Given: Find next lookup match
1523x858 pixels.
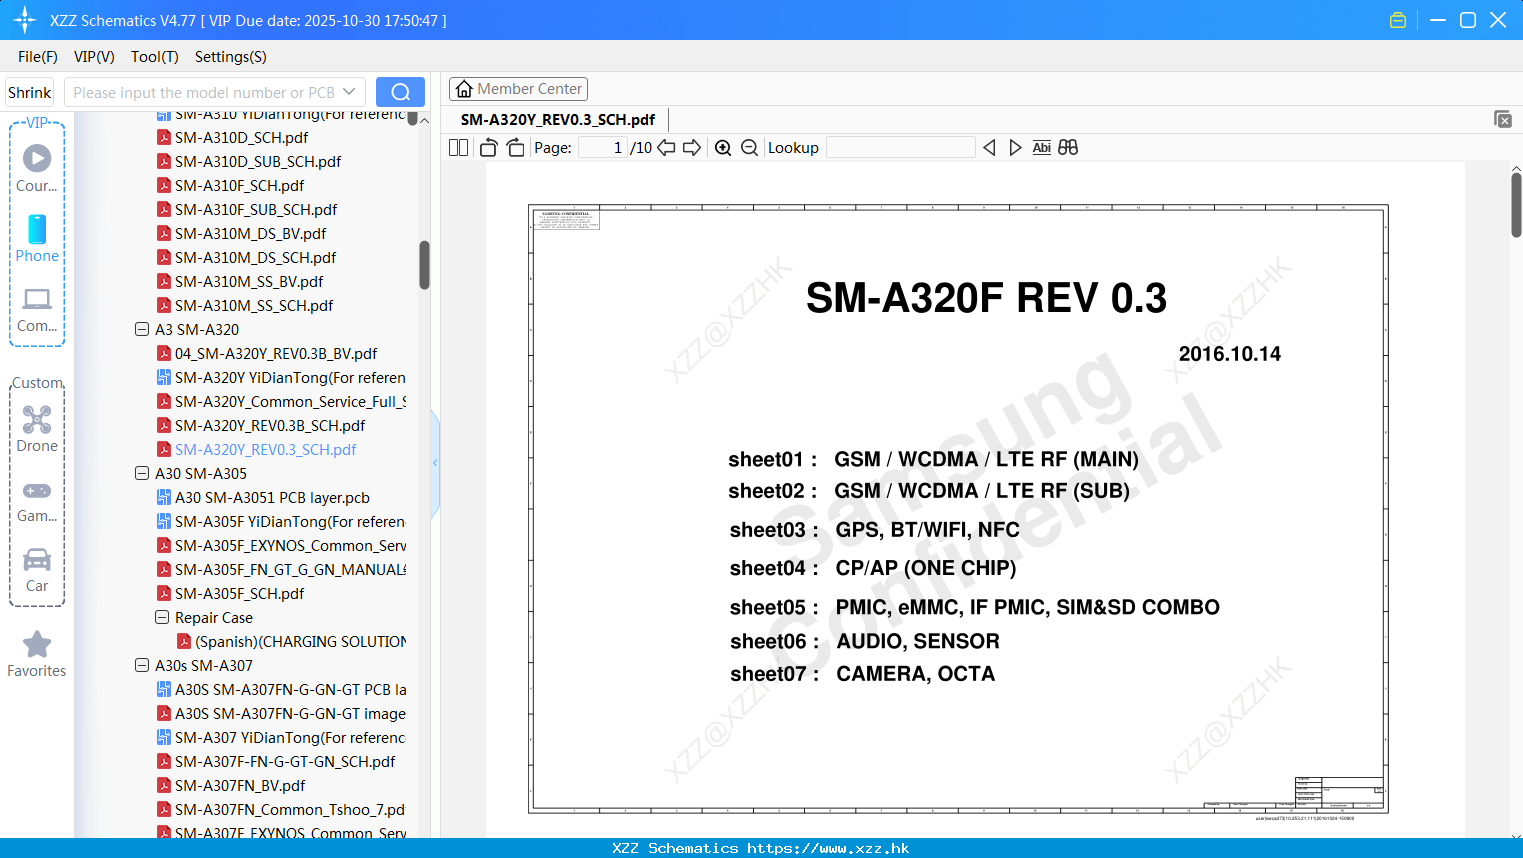Looking at the screenshot, I should [x=1015, y=148].
